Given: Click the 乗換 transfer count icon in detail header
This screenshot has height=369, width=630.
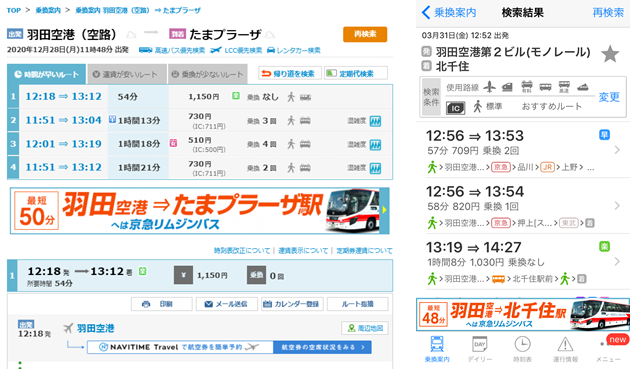Looking at the screenshot, I should coord(256,275).
